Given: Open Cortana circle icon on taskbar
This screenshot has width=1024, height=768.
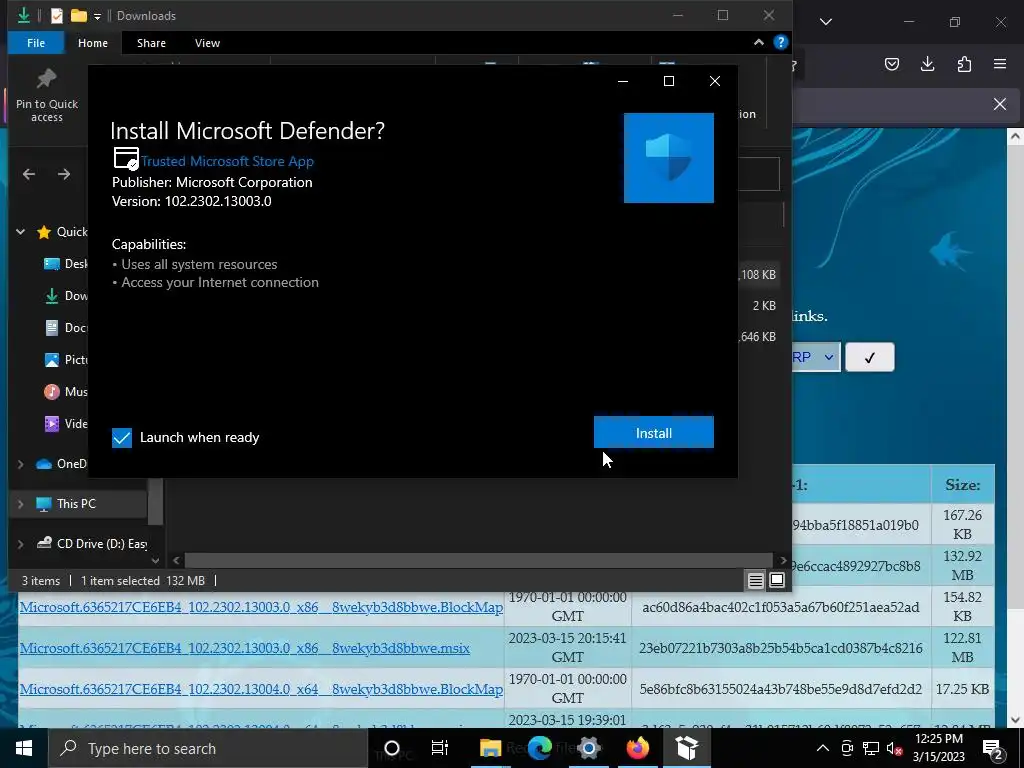Looking at the screenshot, I should (392, 748).
